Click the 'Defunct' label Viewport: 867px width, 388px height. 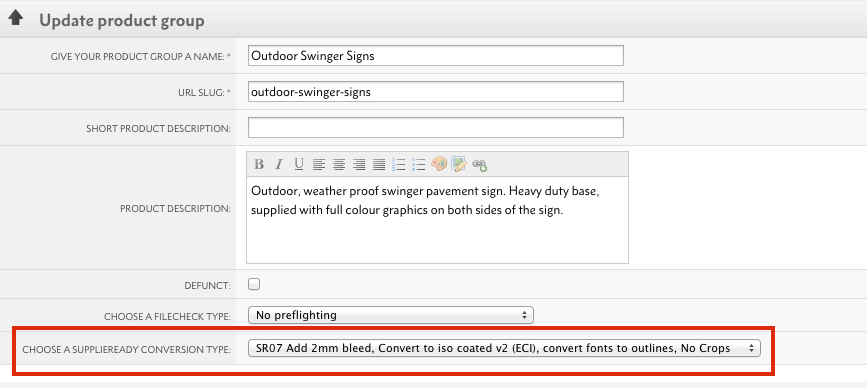[x=207, y=286]
